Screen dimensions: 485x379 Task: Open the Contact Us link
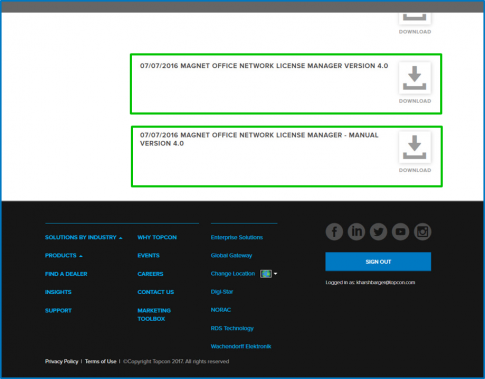(156, 292)
